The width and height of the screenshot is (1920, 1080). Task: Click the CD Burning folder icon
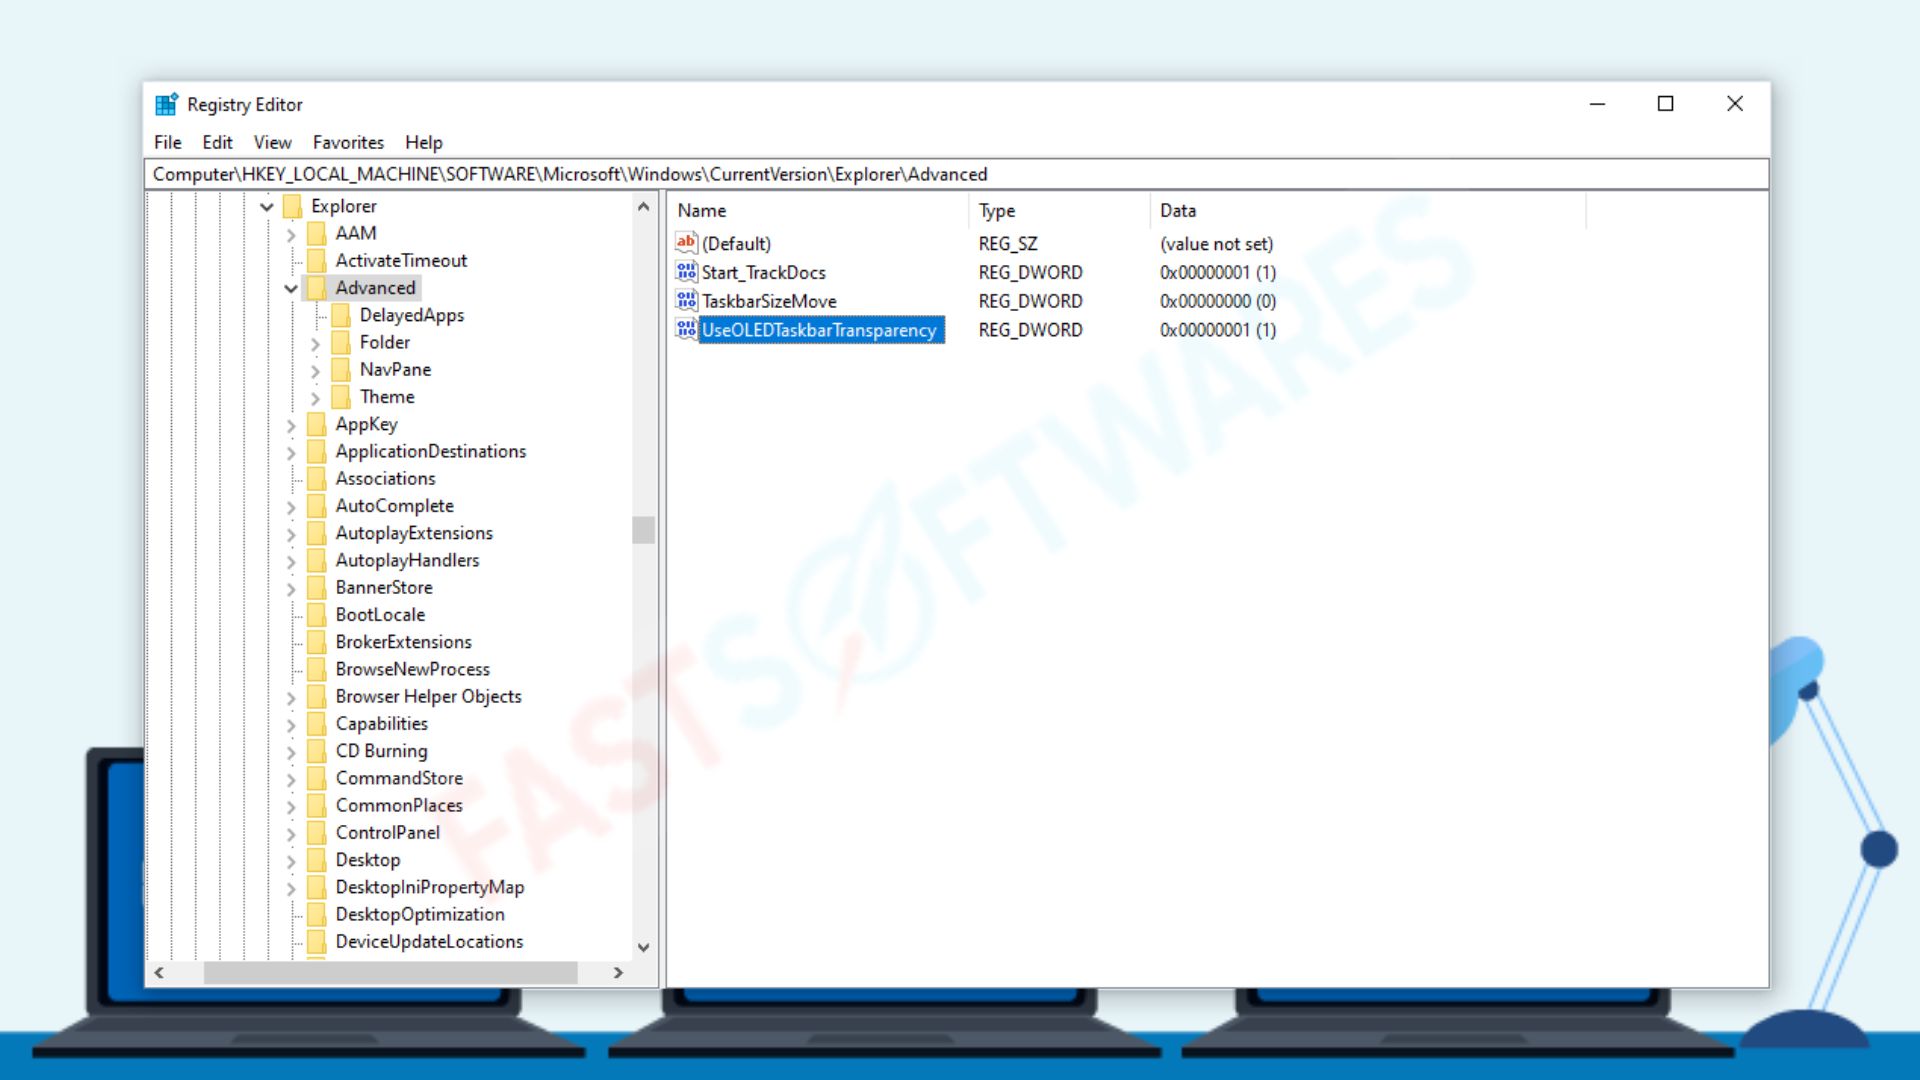(317, 751)
